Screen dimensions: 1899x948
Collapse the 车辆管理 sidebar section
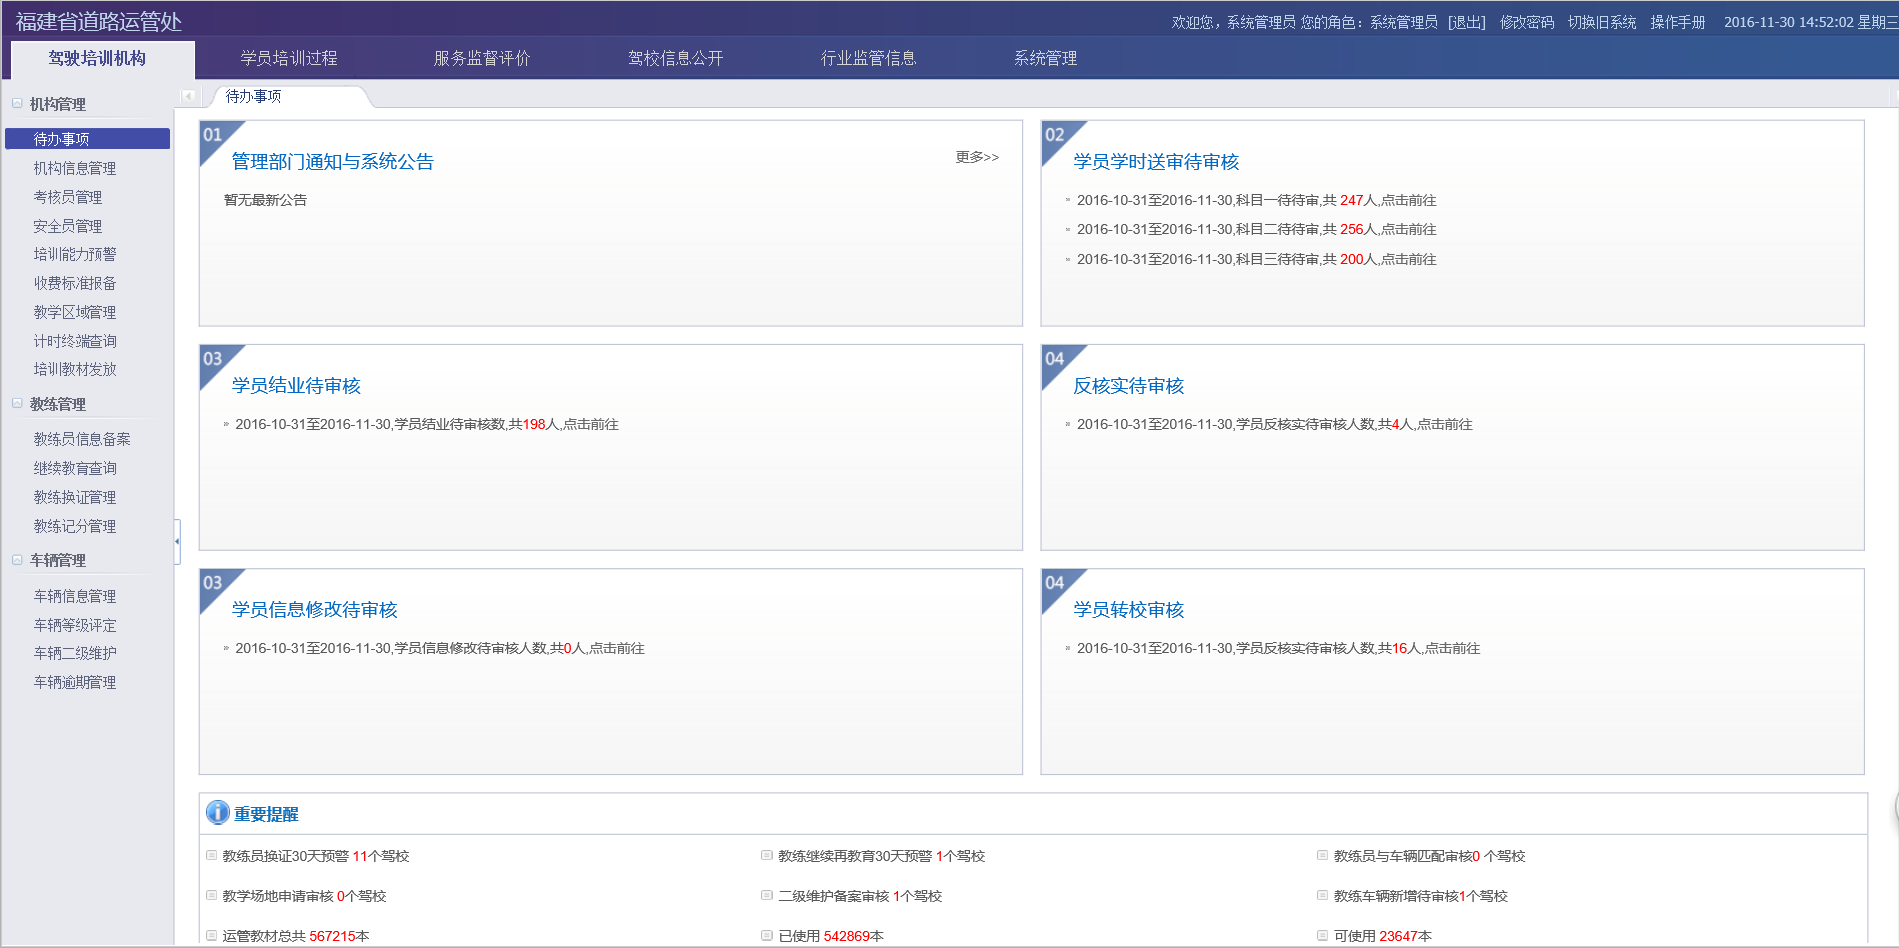[x=17, y=560]
